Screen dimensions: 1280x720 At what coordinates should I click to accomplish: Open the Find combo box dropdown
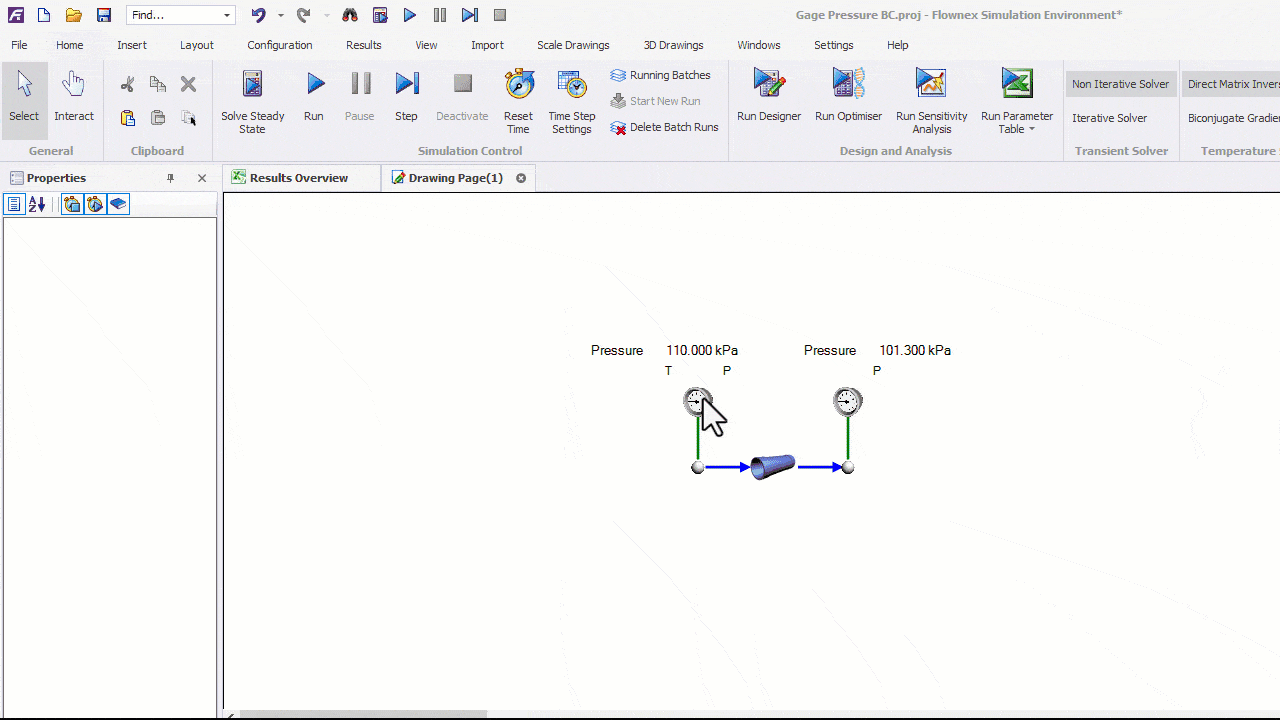[227, 16]
